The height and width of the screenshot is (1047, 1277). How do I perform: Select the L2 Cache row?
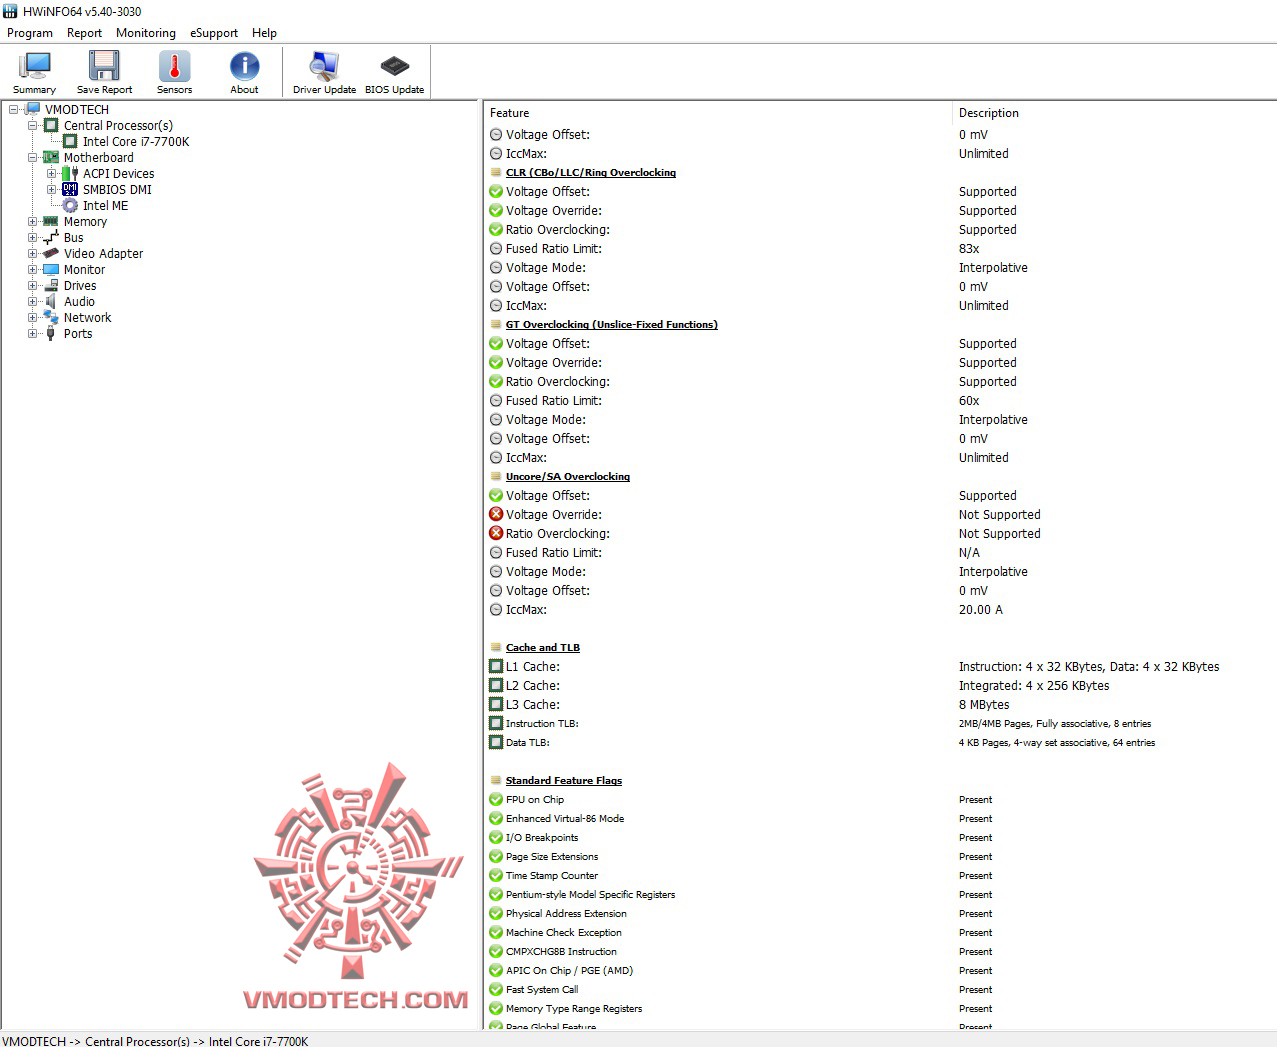pos(880,686)
